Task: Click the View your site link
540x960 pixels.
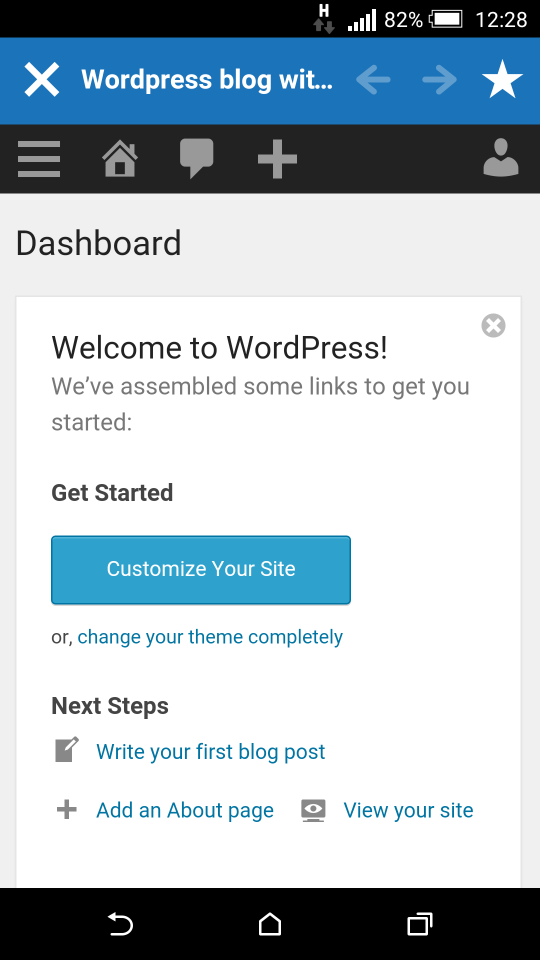Action: coord(408,810)
